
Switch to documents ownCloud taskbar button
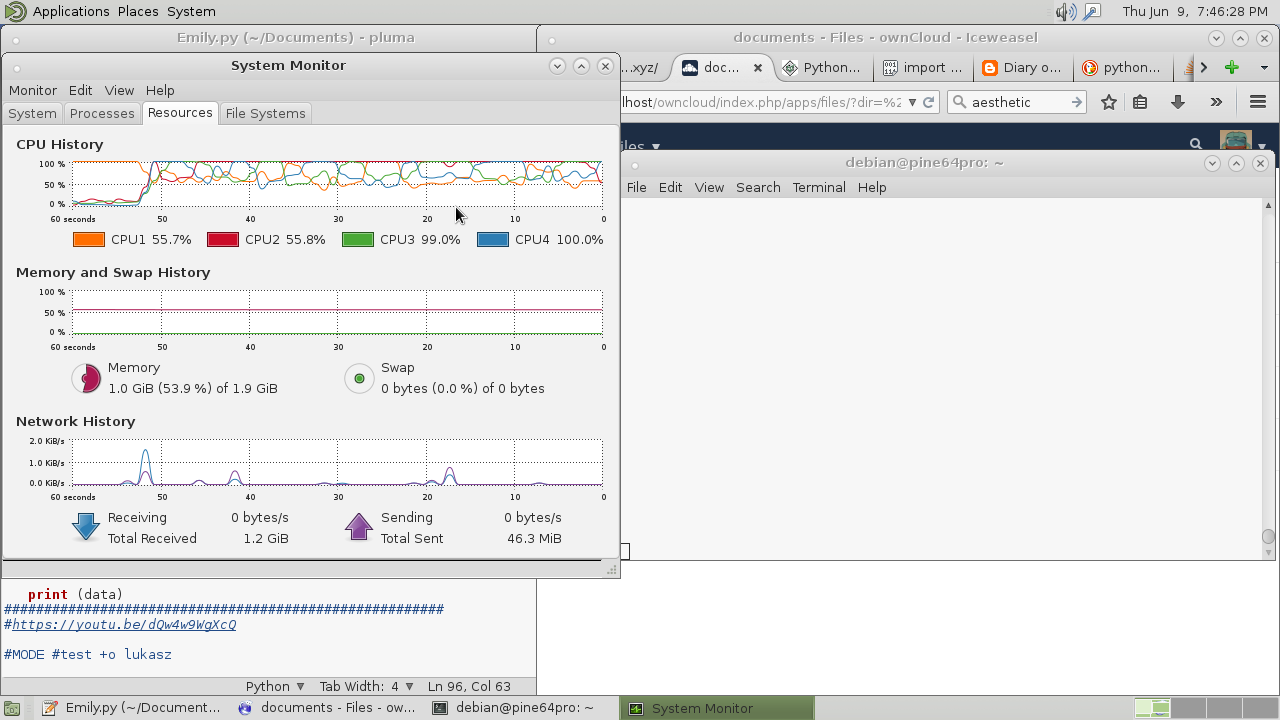[x=326, y=708]
